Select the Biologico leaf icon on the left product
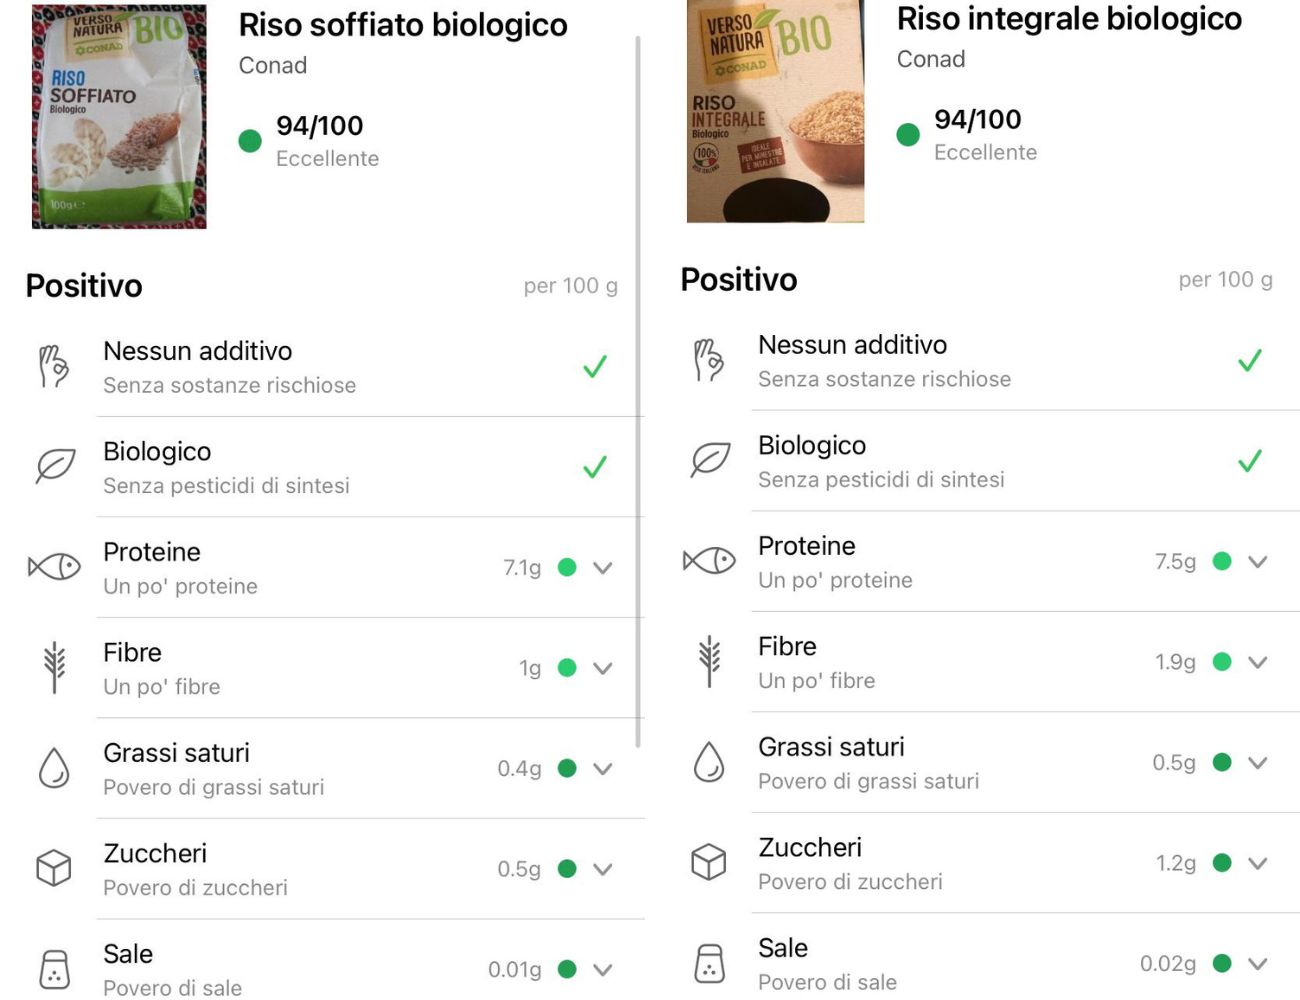Screen dimensions: 1300x1000 click(x=56, y=463)
